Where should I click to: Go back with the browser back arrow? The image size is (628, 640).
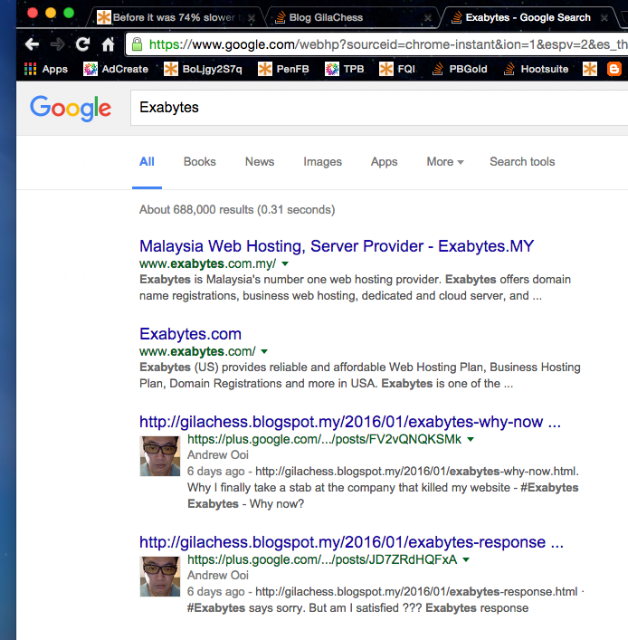tap(32, 44)
